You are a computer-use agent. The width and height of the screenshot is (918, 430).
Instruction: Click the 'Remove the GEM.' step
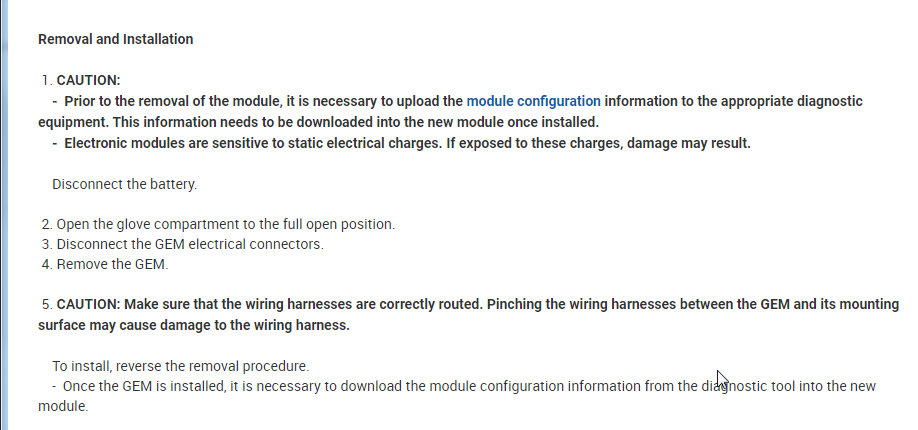pyautogui.click(x=113, y=265)
